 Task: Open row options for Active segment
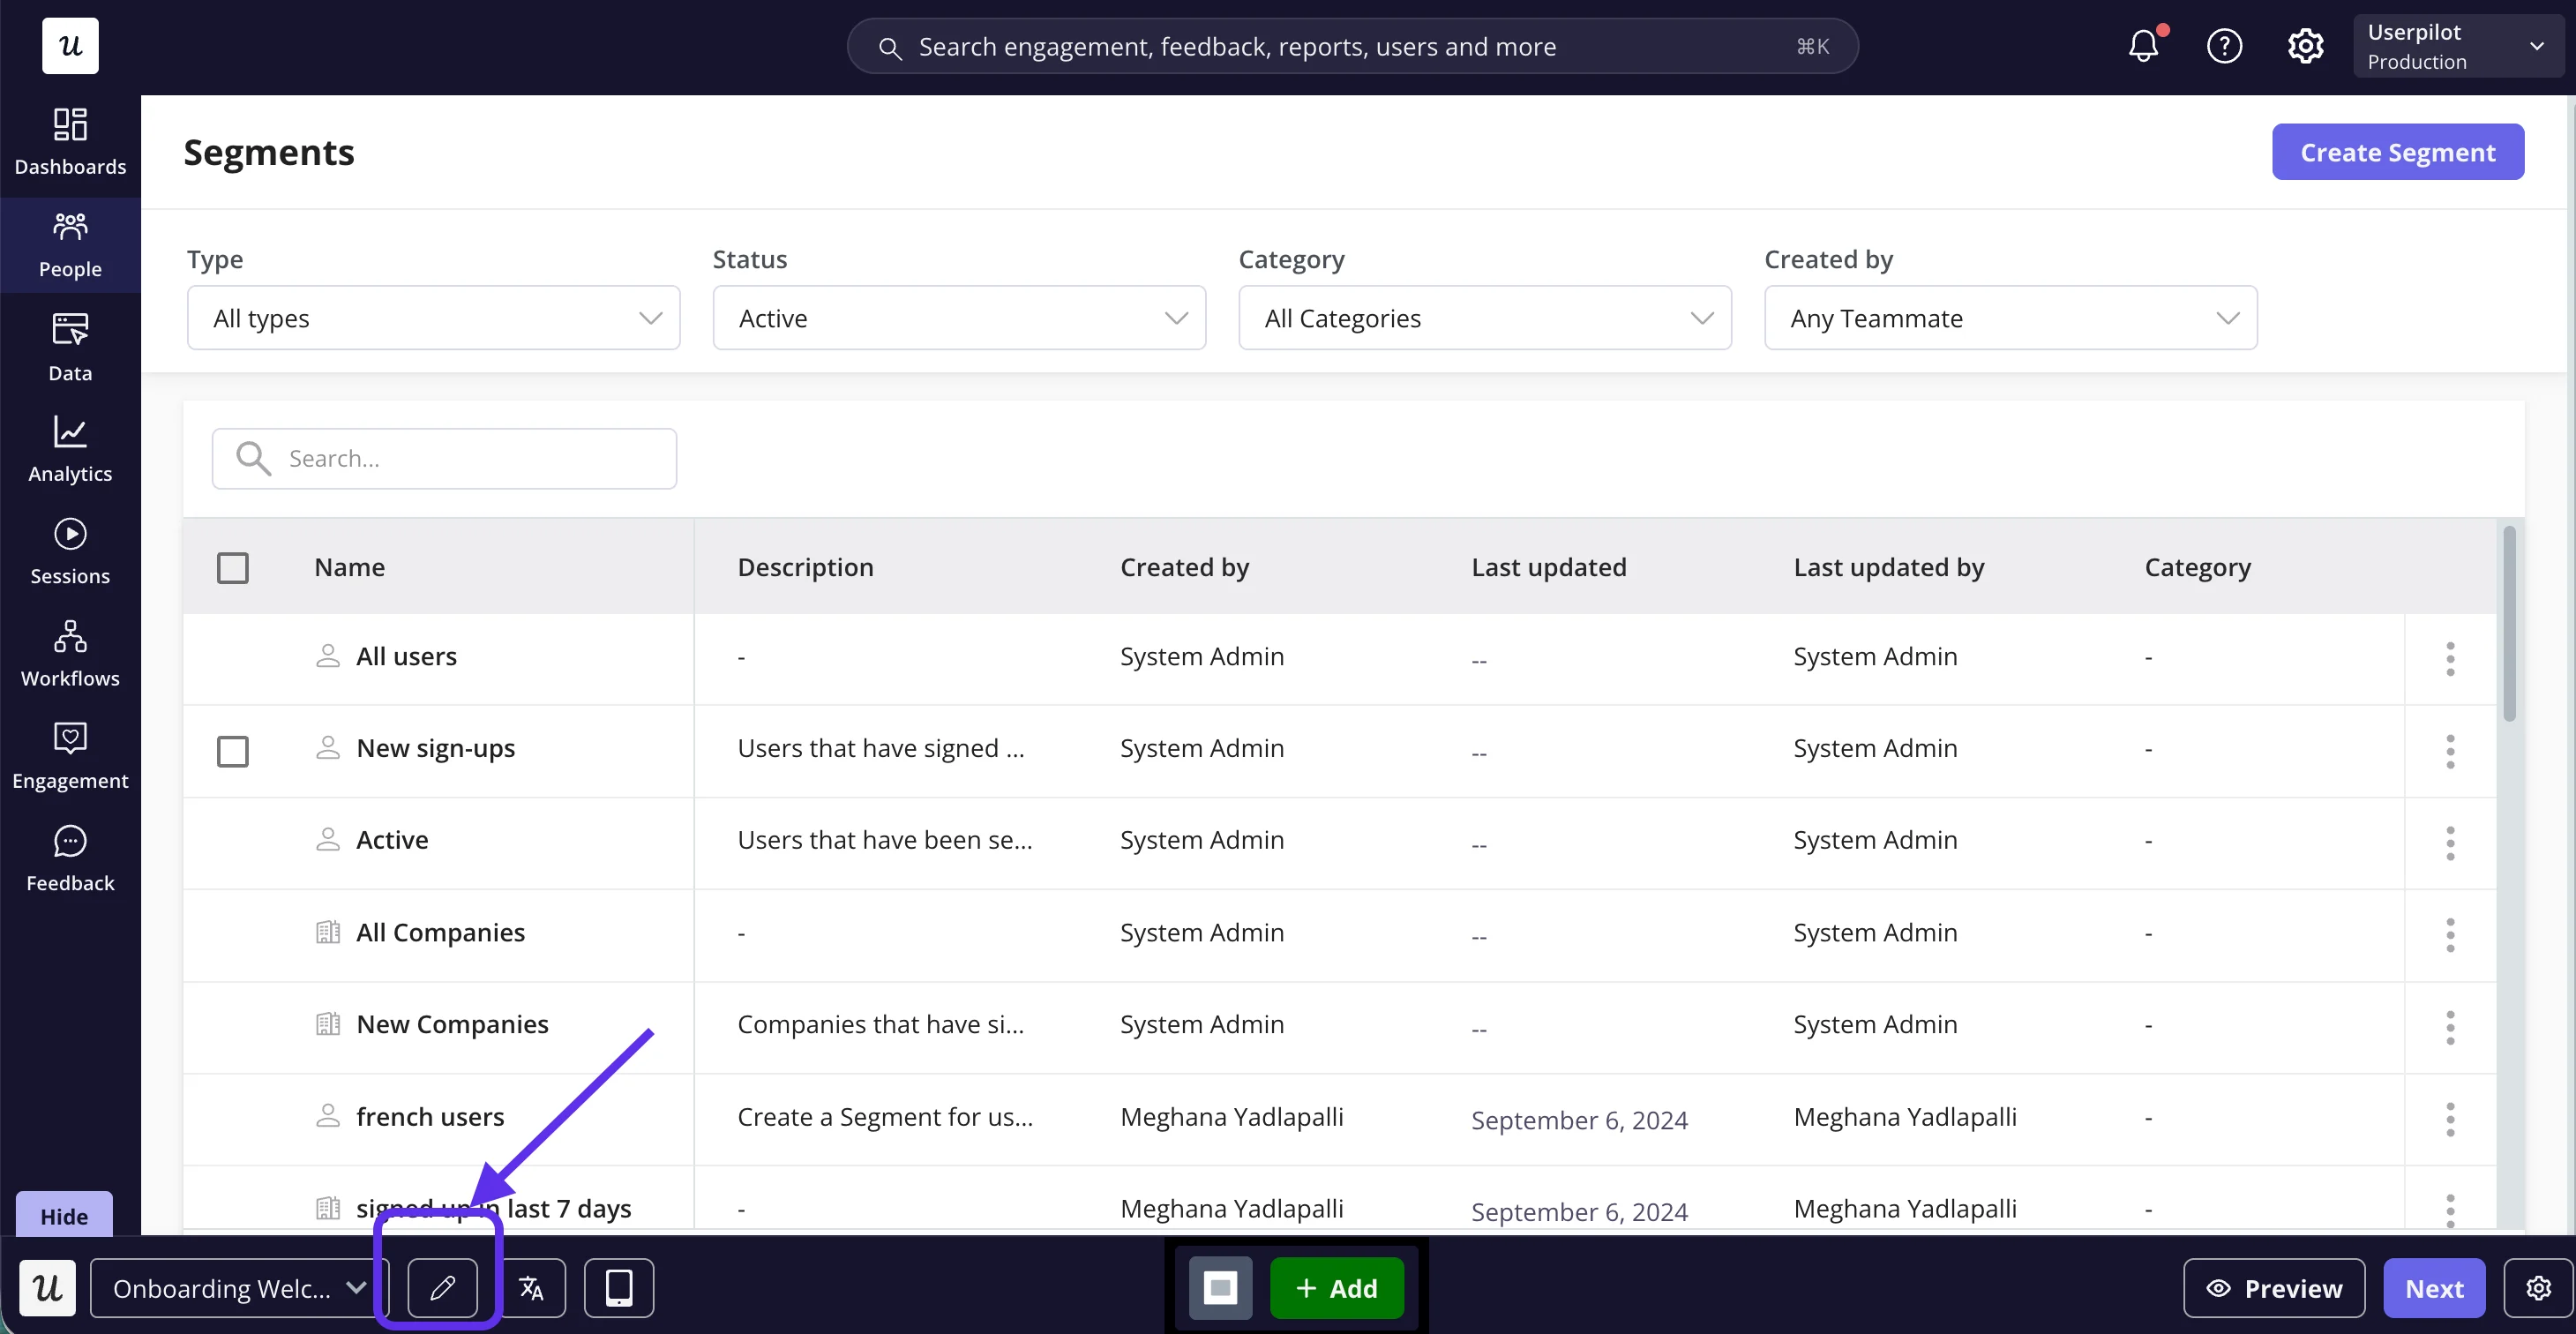pyautogui.click(x=2450, y=843)
